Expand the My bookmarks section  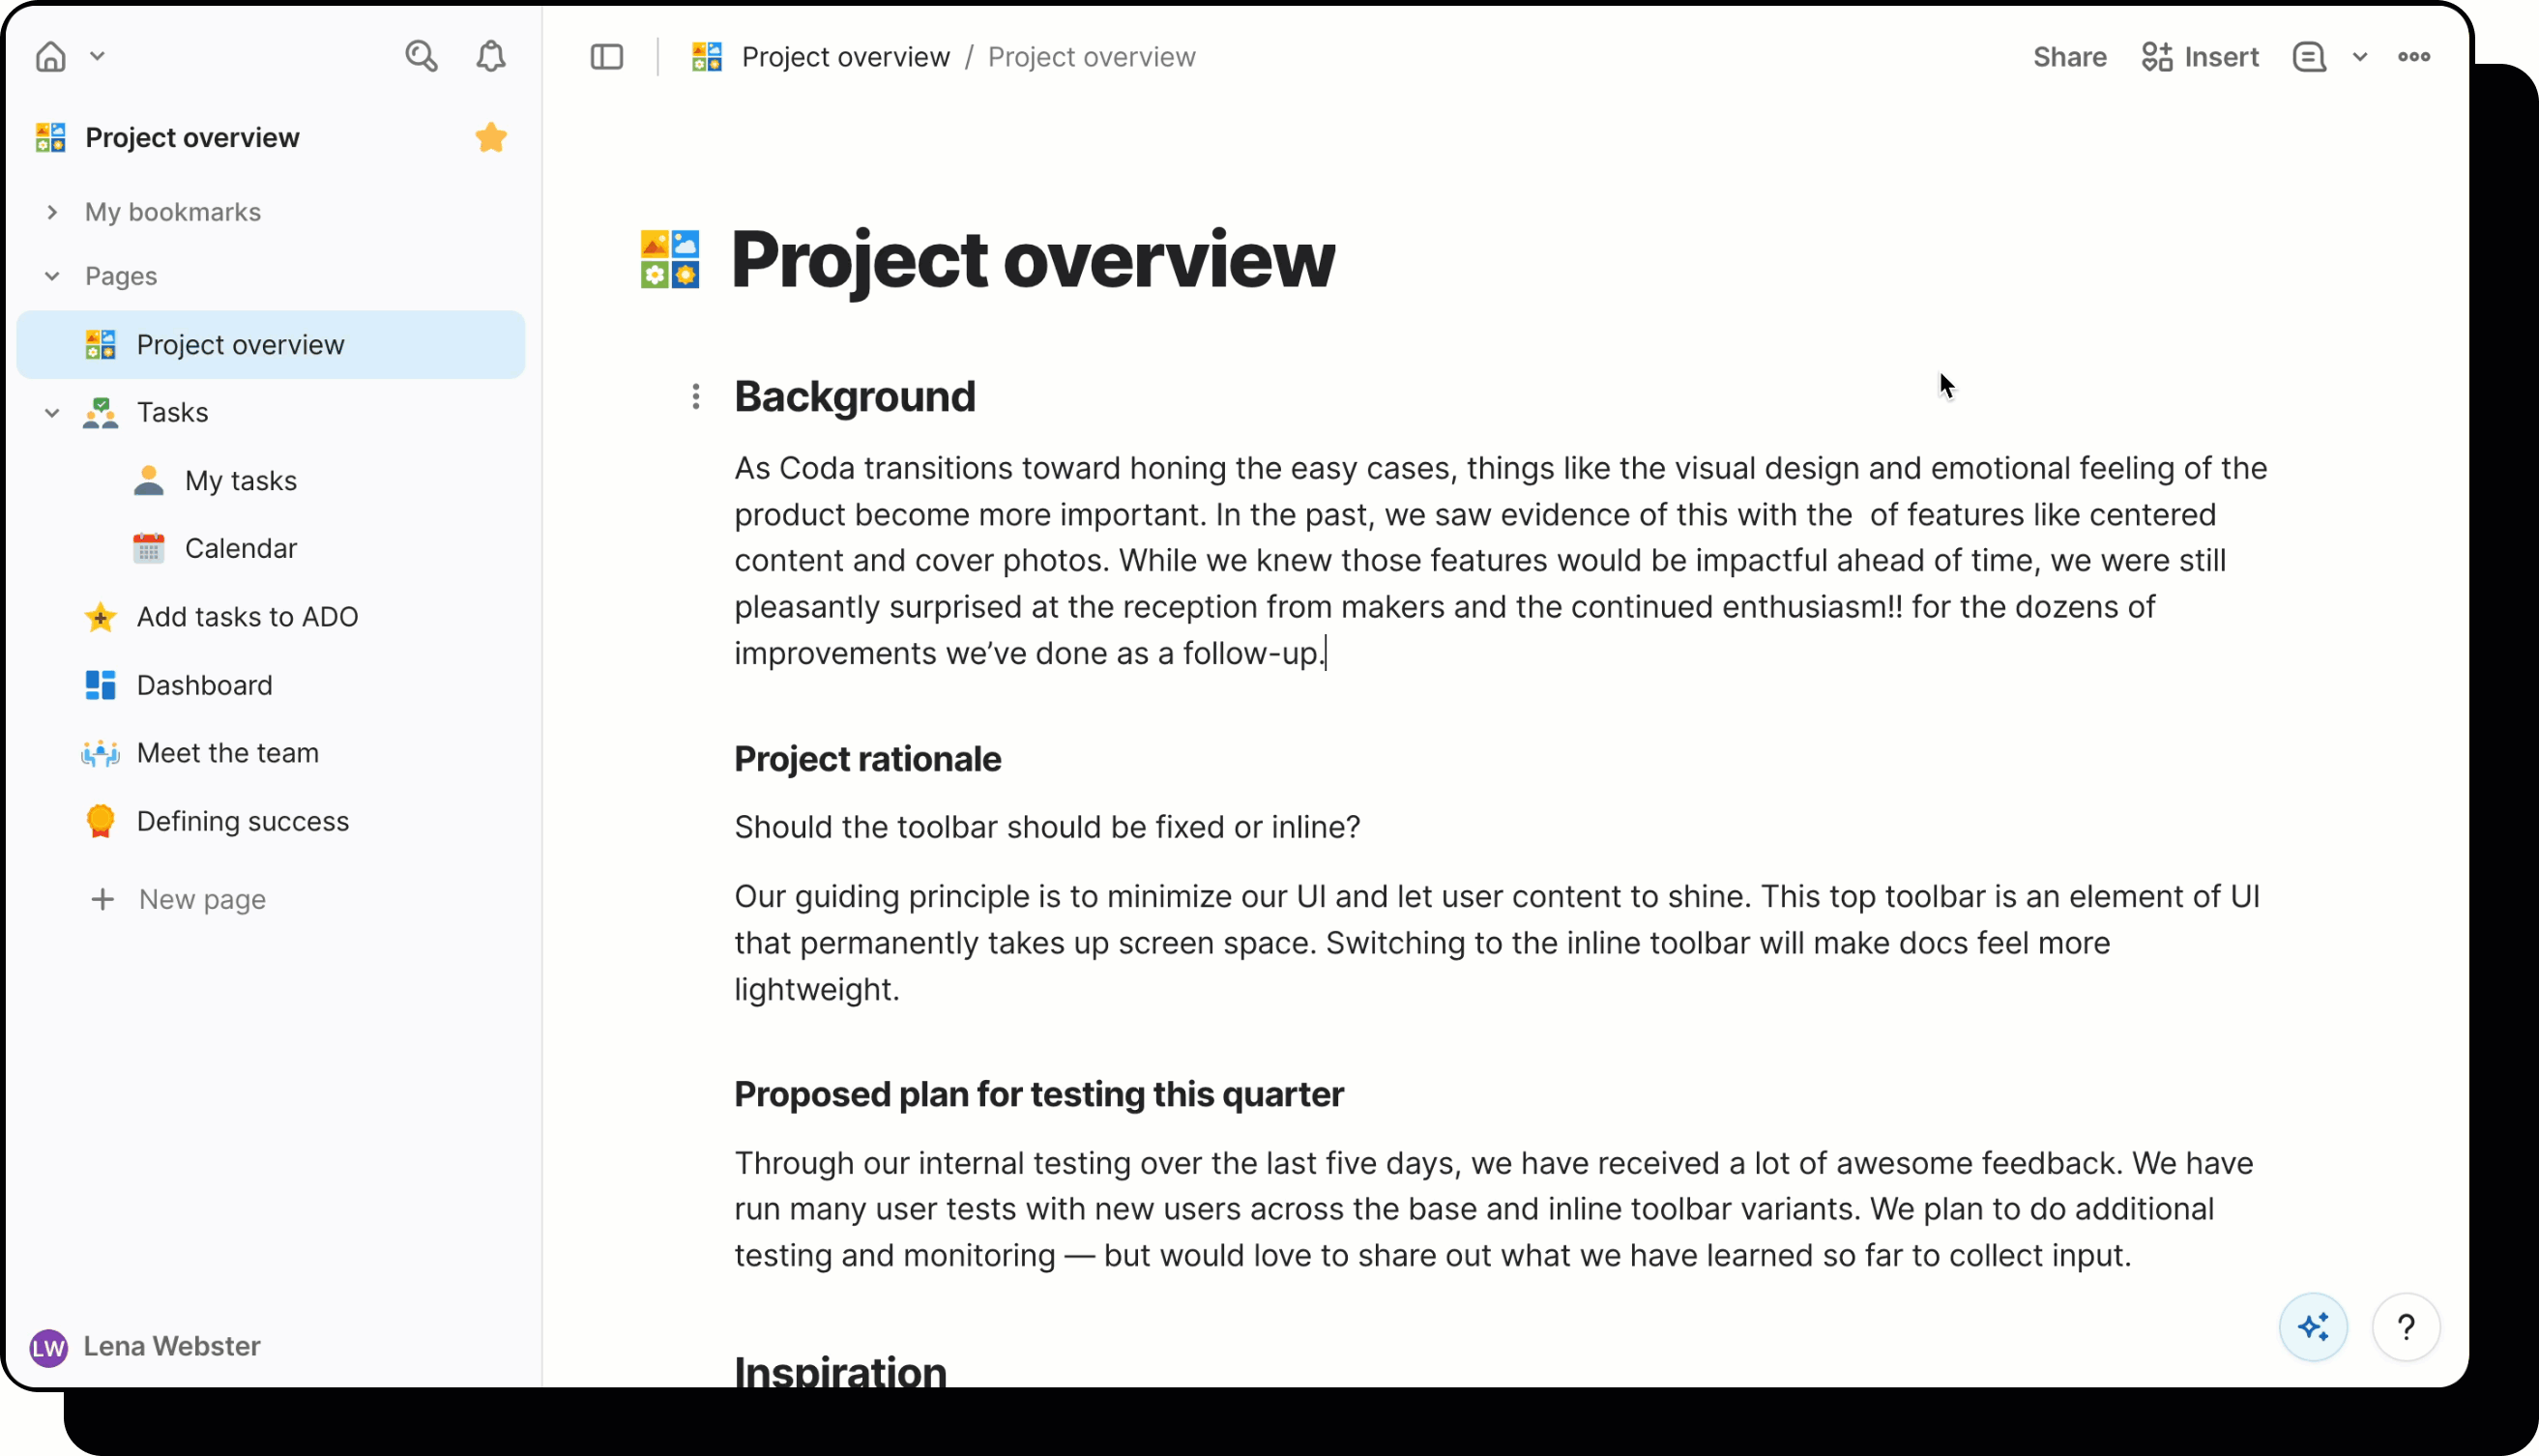pos(52,212)
